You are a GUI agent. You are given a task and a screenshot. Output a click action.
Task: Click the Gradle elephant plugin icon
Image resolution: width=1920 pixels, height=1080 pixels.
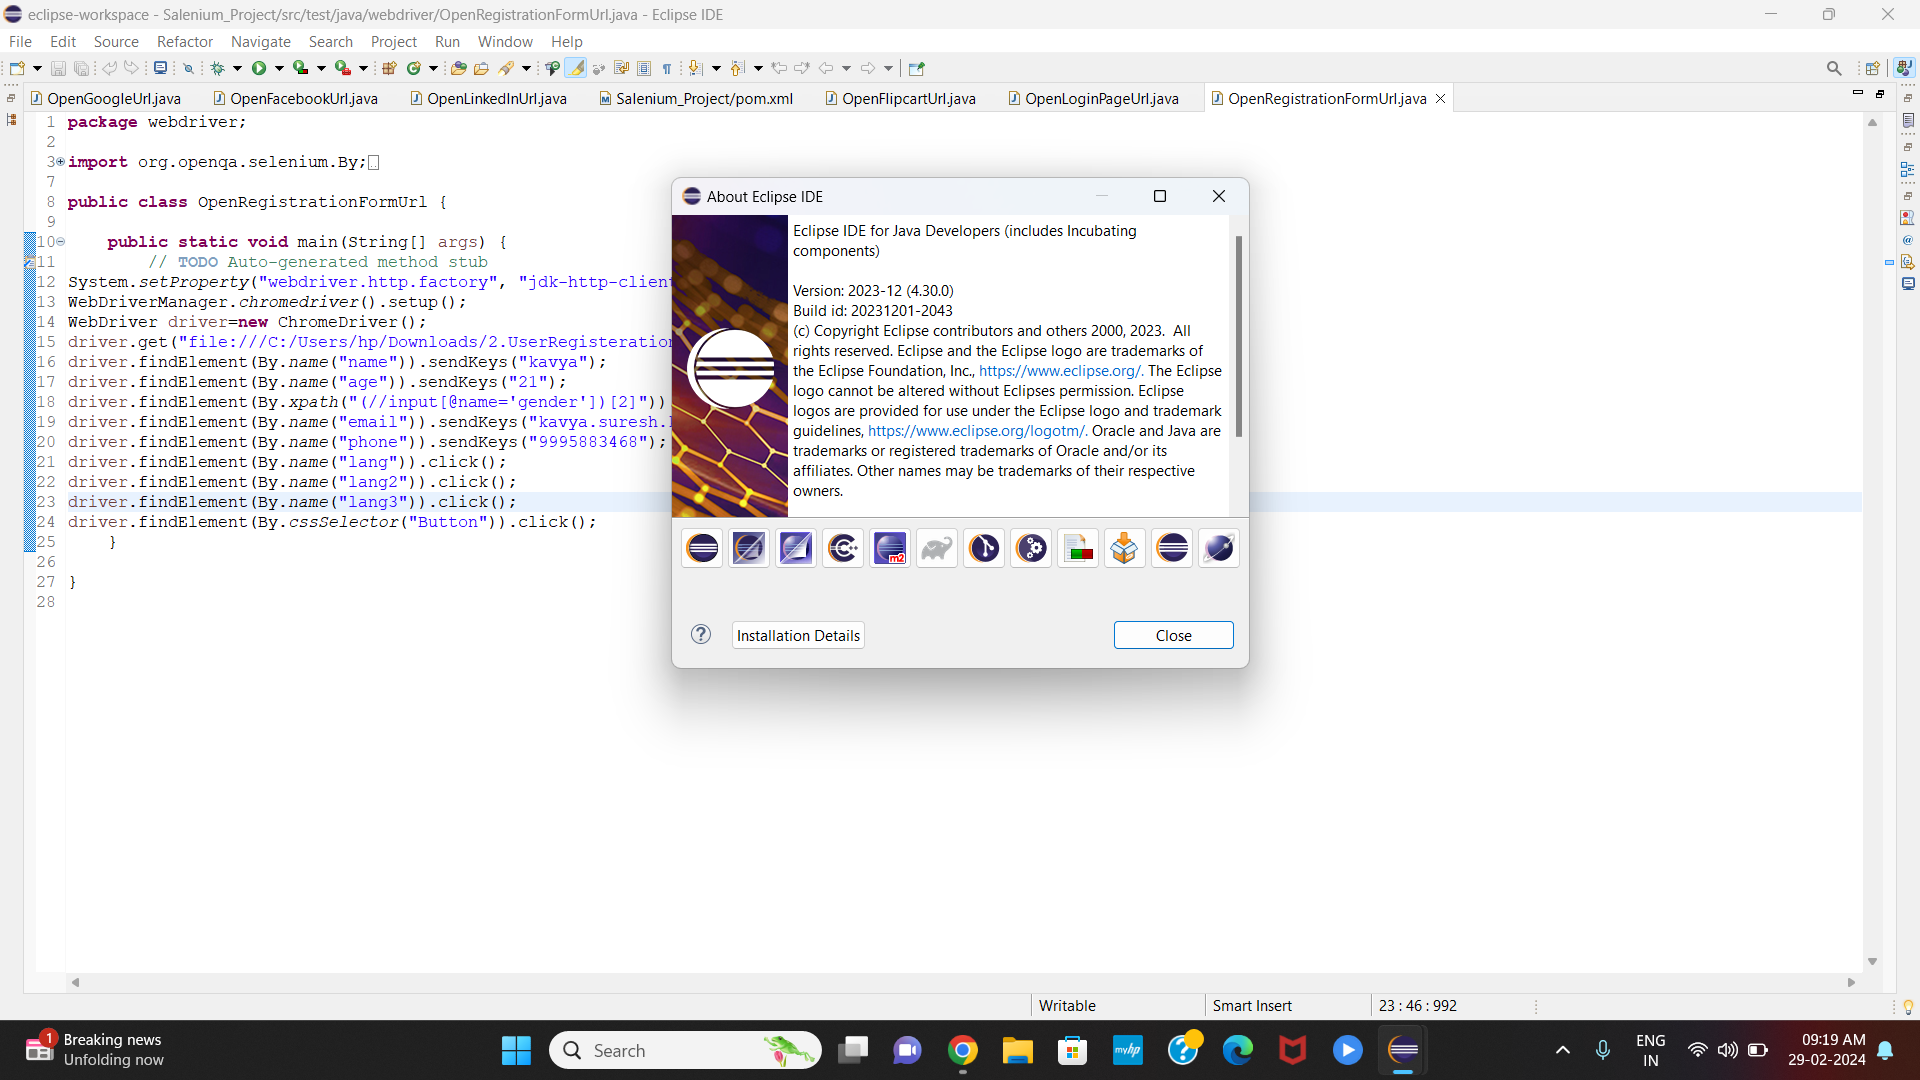click(x=937, y=548)
